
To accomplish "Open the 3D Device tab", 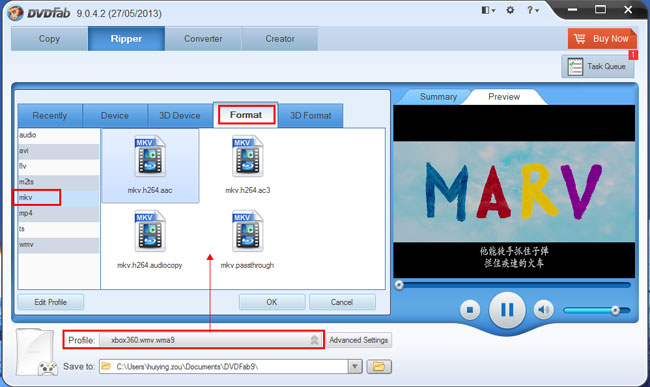I will click(180, 116).
